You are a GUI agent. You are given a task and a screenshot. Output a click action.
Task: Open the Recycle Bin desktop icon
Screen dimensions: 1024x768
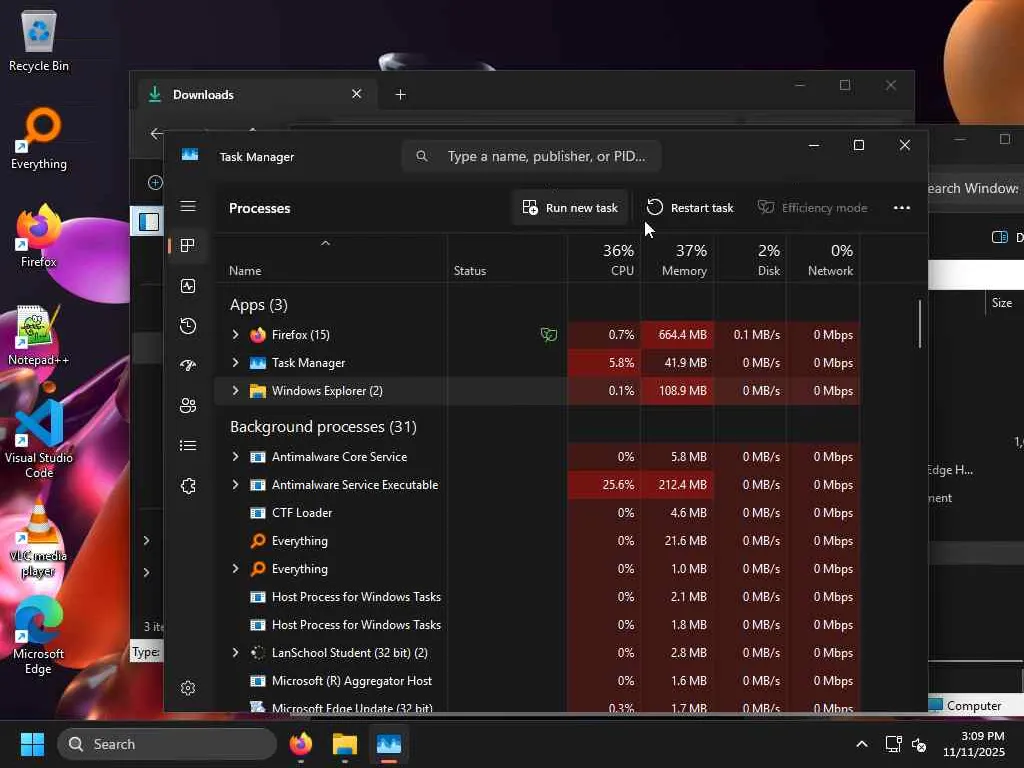[39, 40]
